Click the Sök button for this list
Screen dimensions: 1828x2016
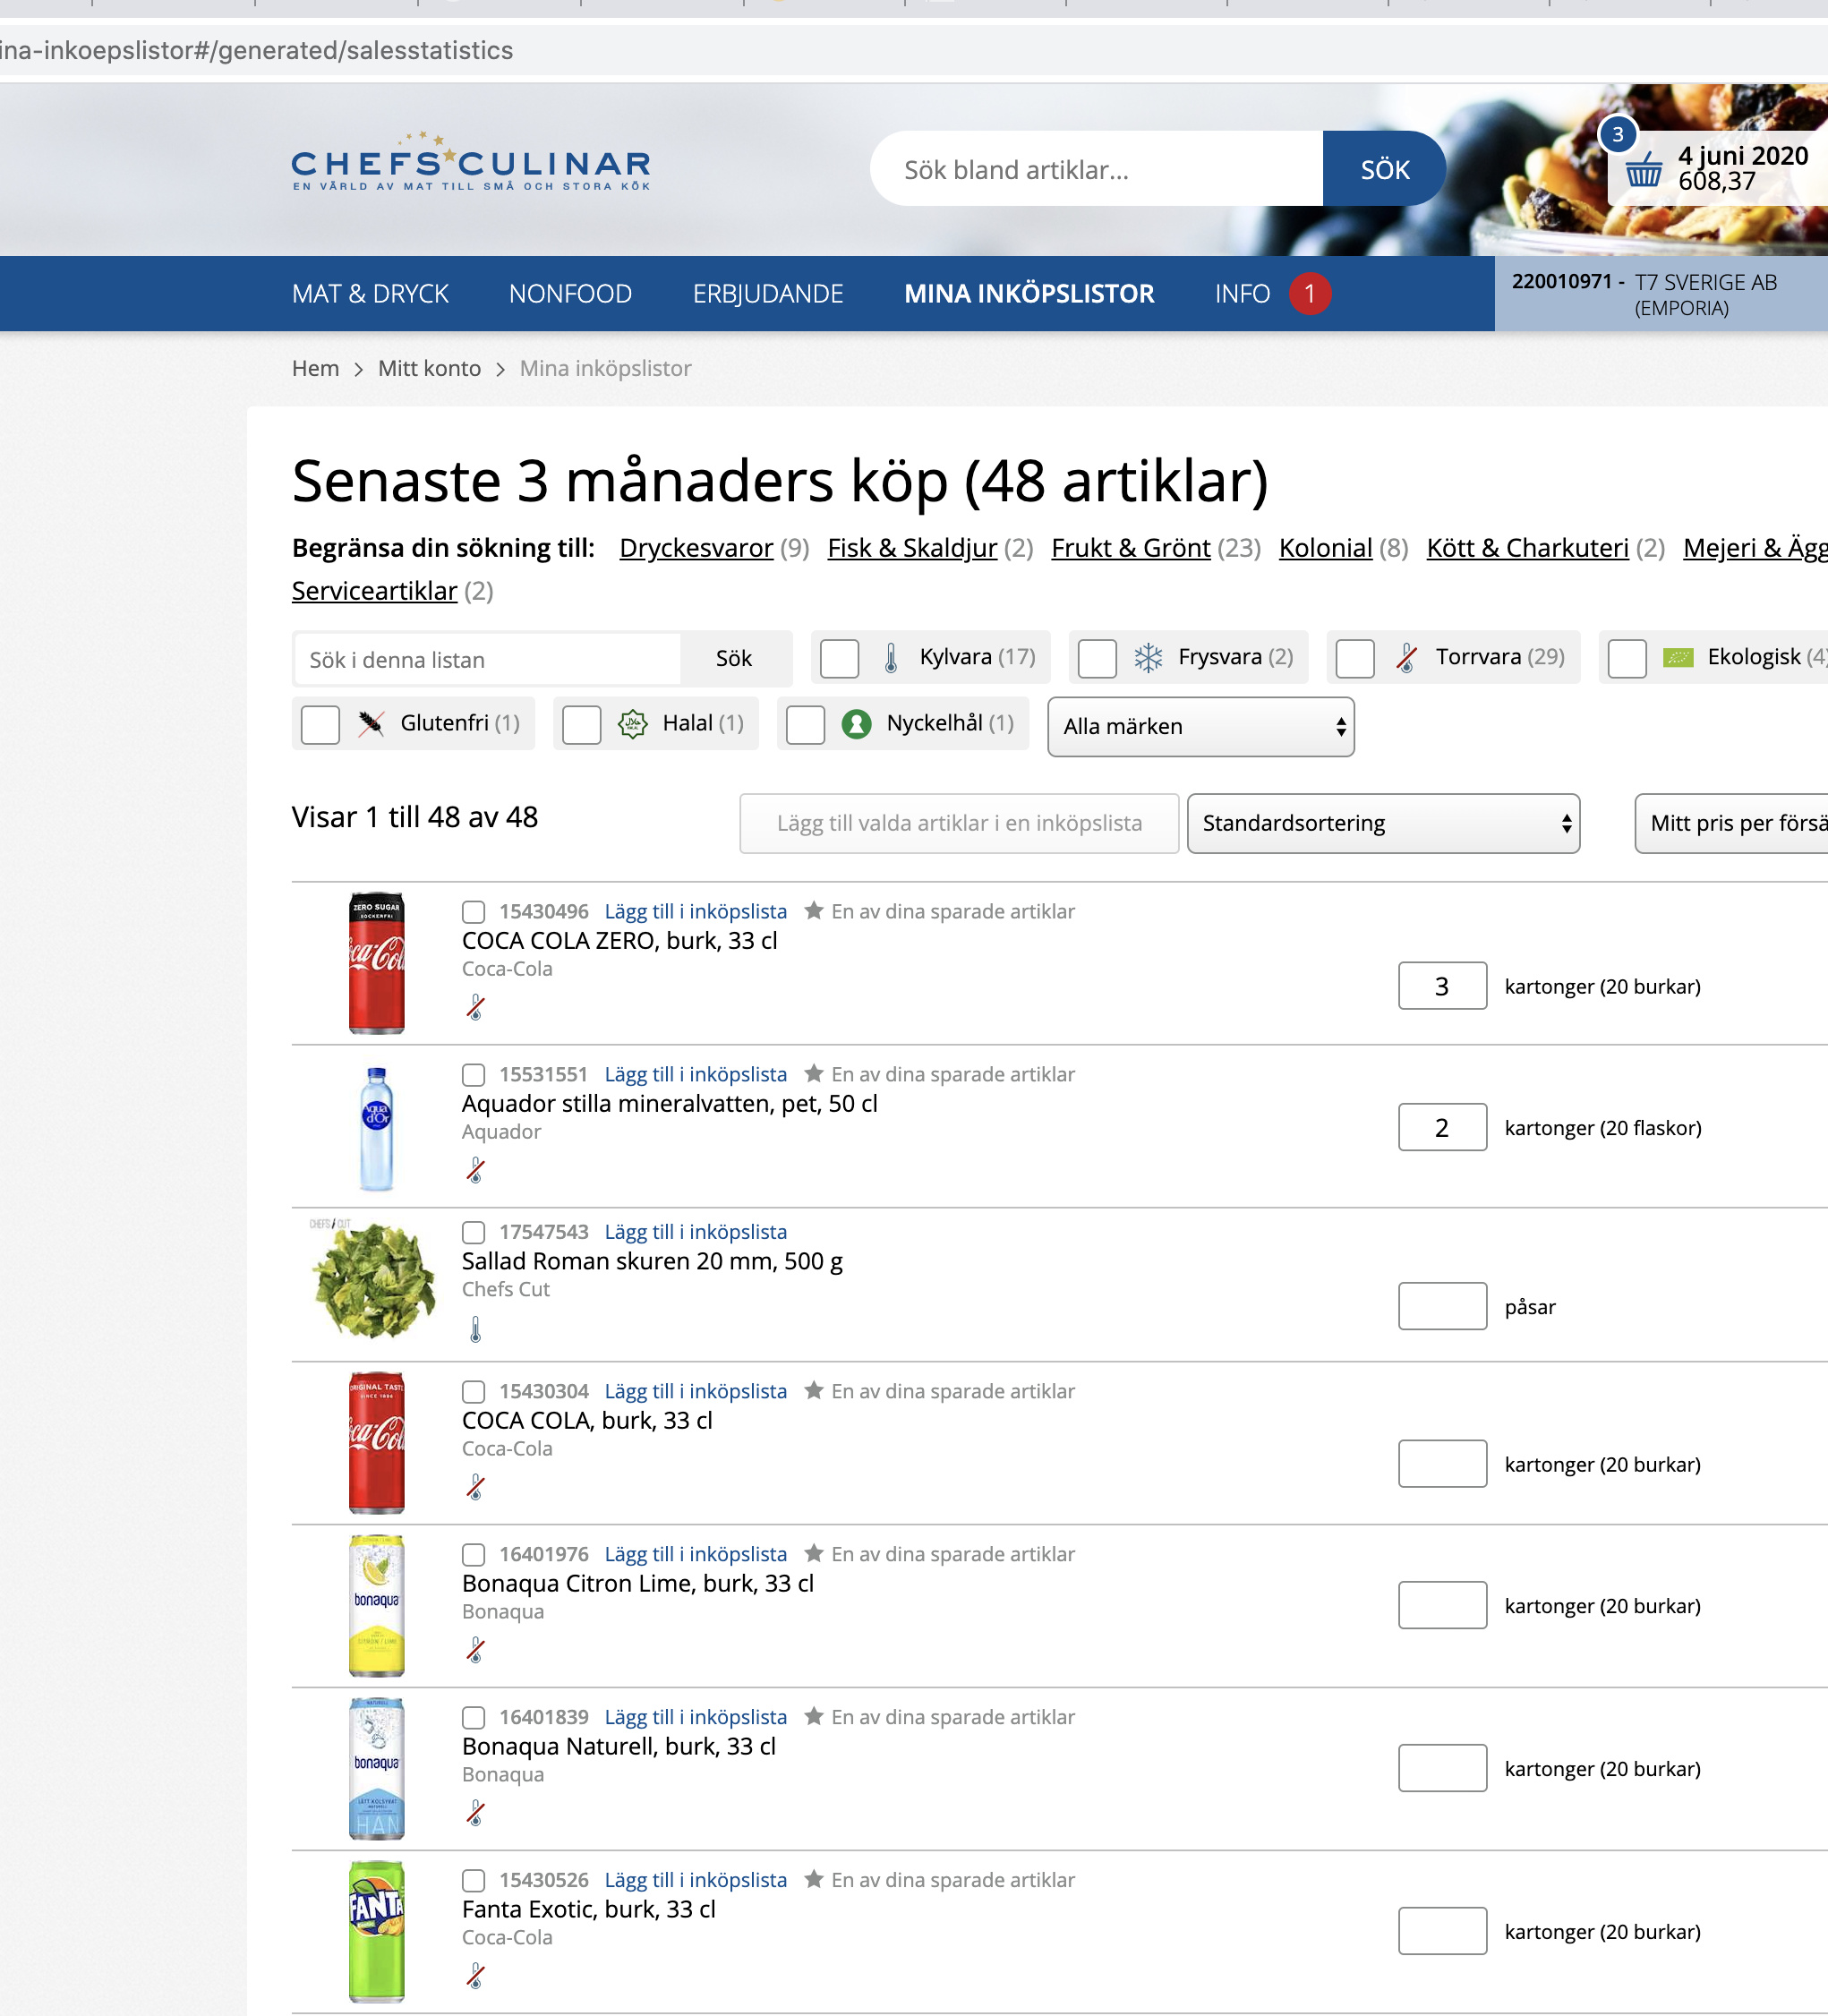pos(734,658)
